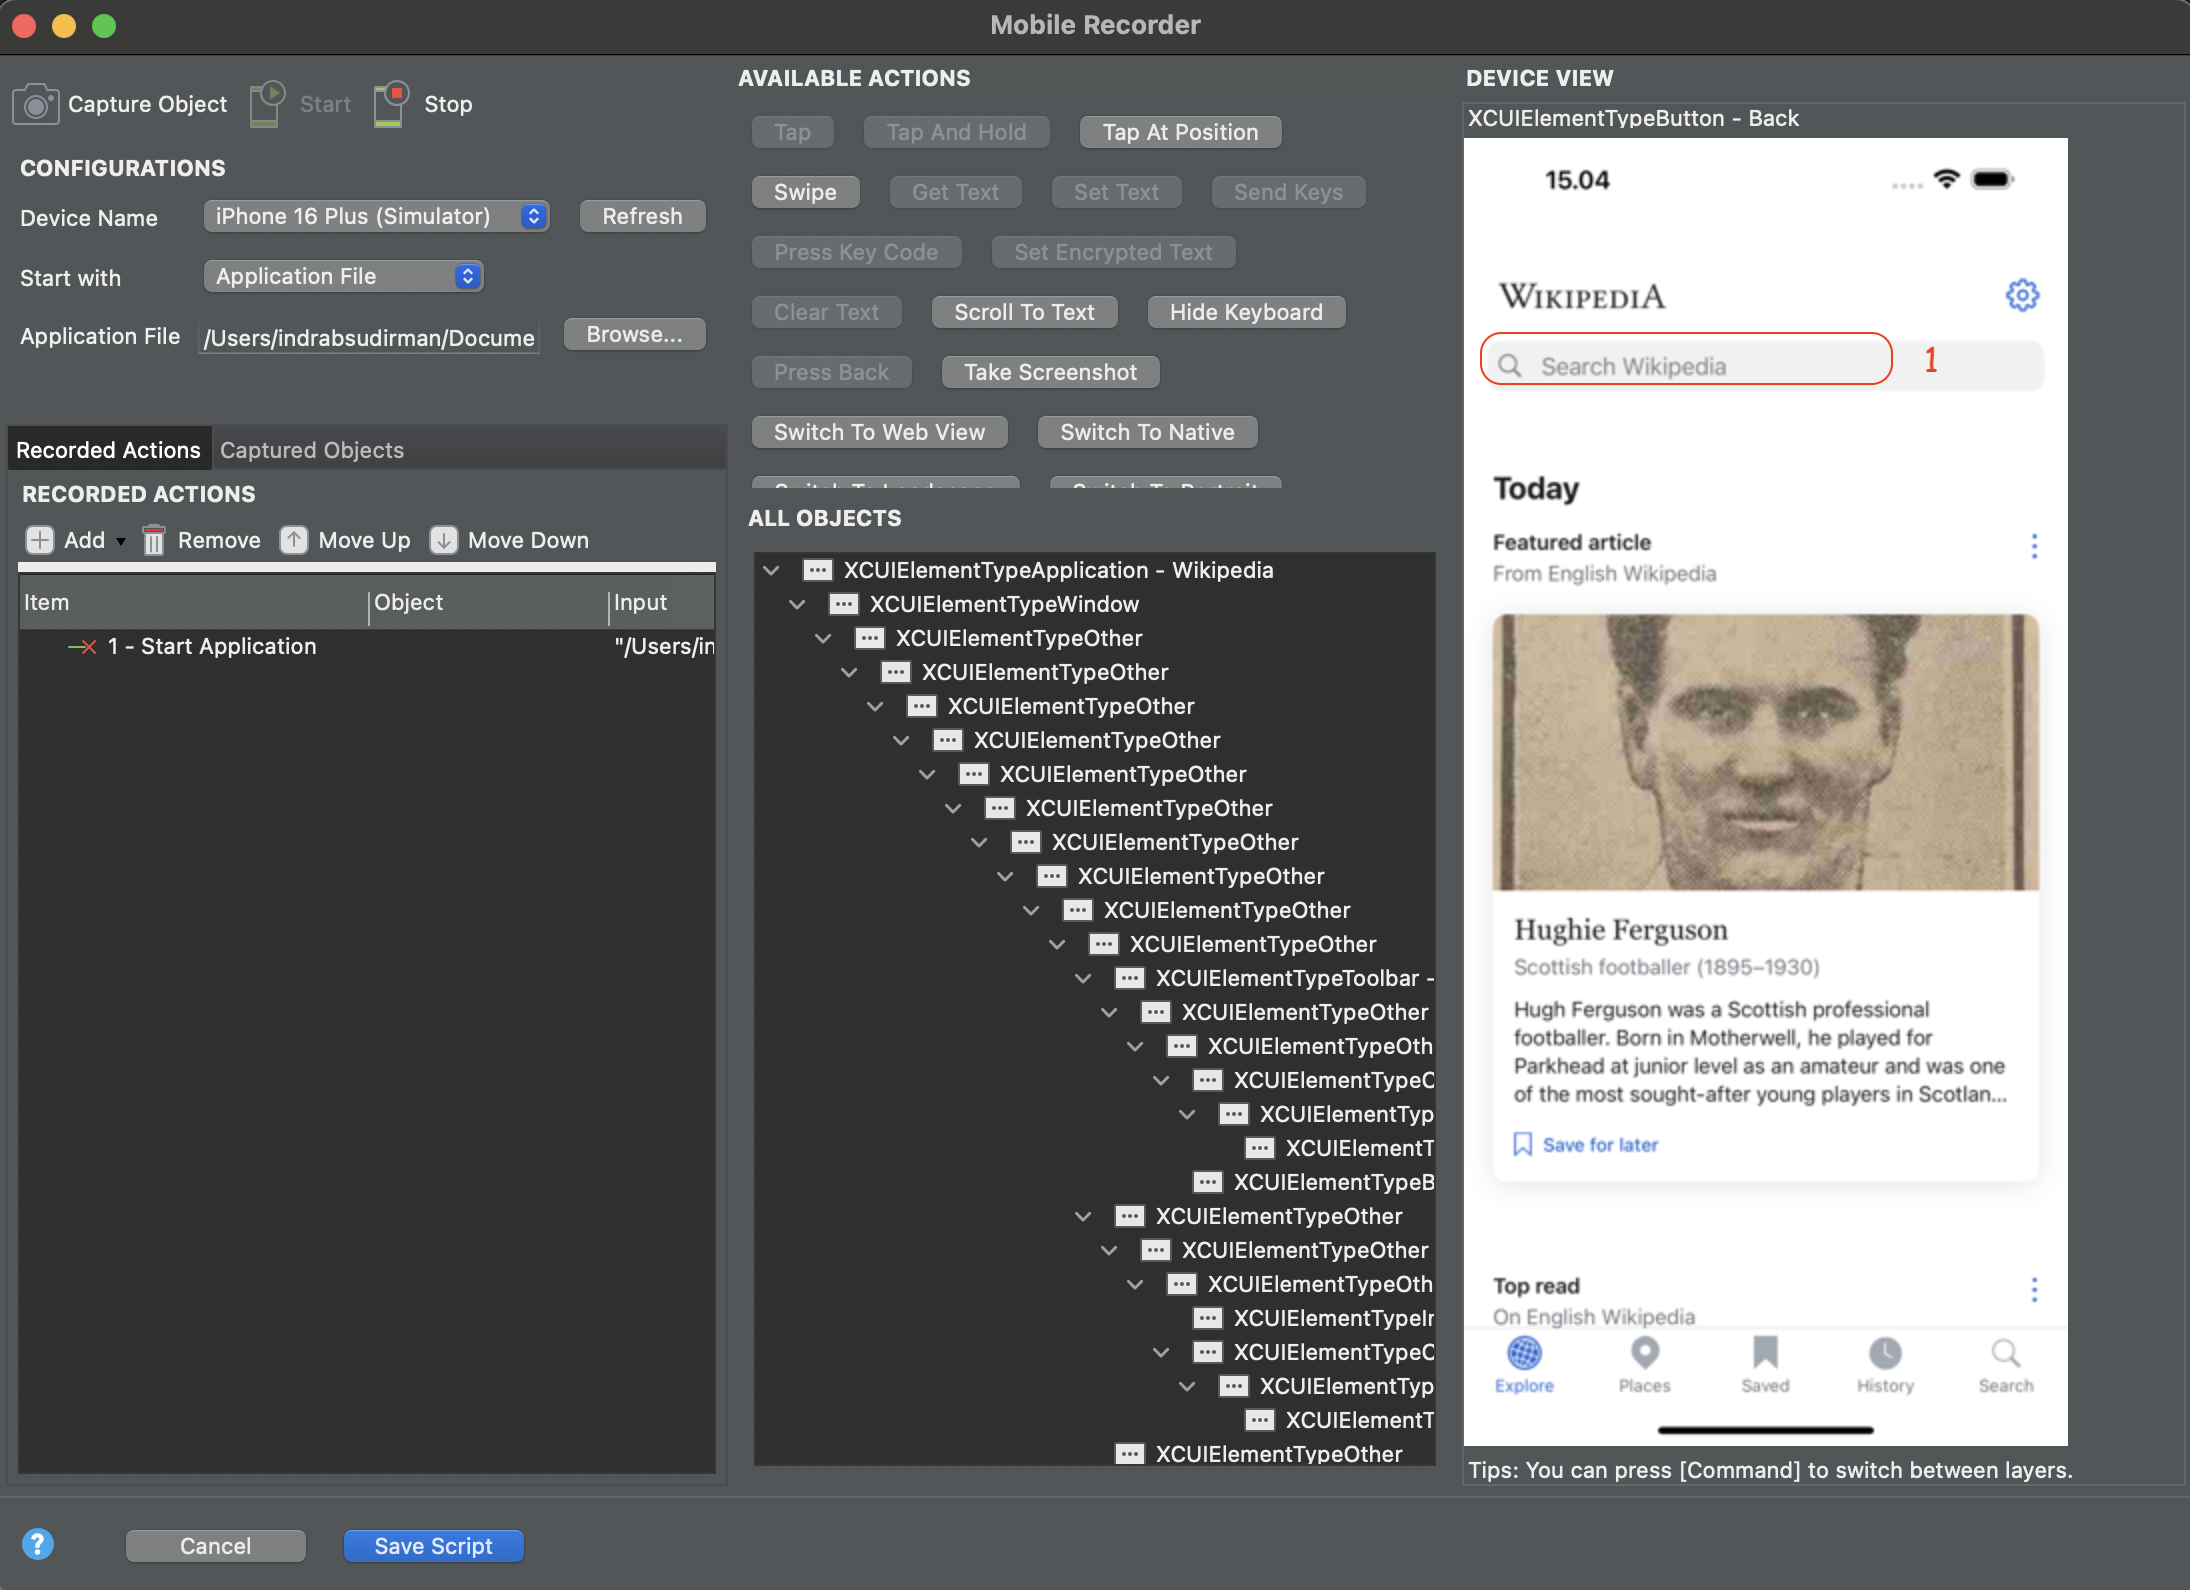Click the Stop recording icon
The width and height of the screenshot is (2190, 1590).
coord(391,104)
